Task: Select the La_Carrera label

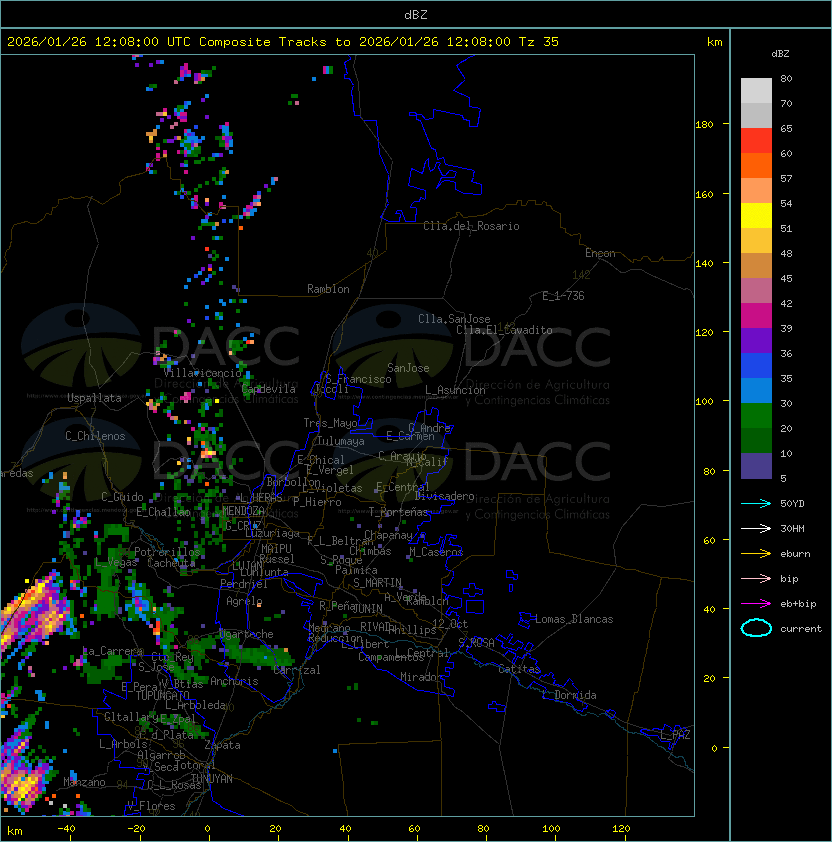Action: (113, 651)
